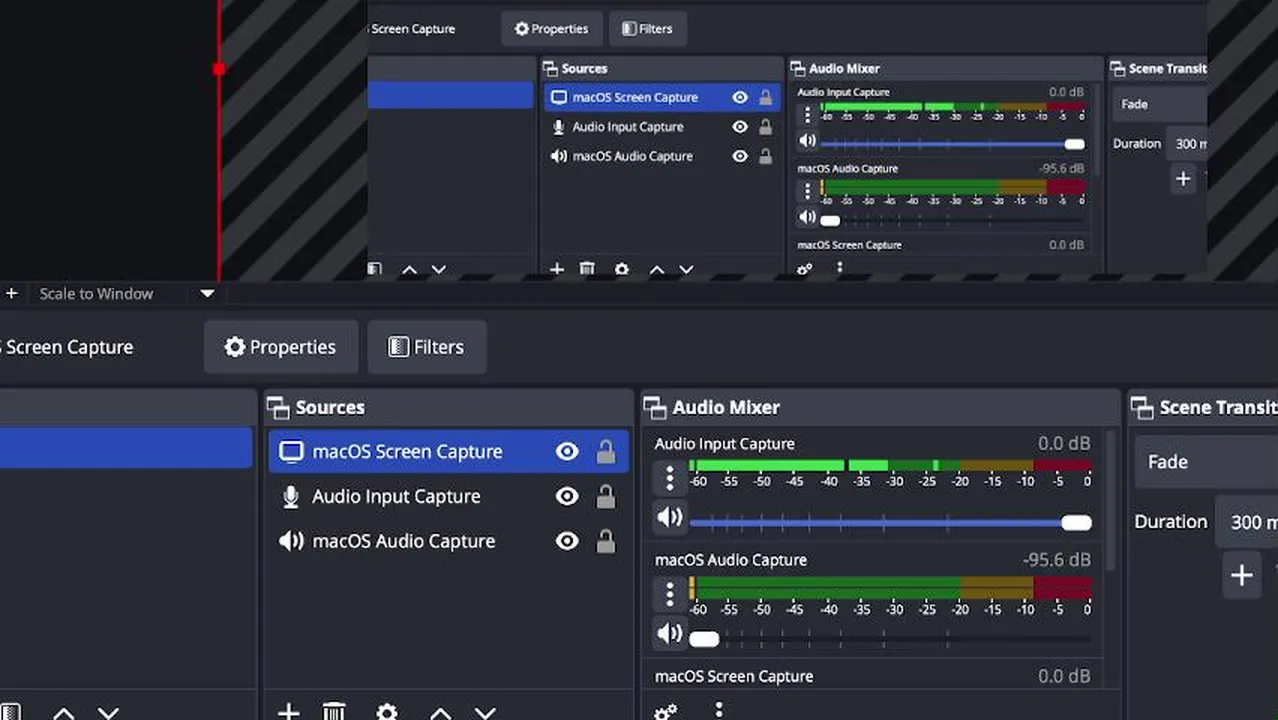Click trash icon in preview Sources toolbar

click(587, 270)
